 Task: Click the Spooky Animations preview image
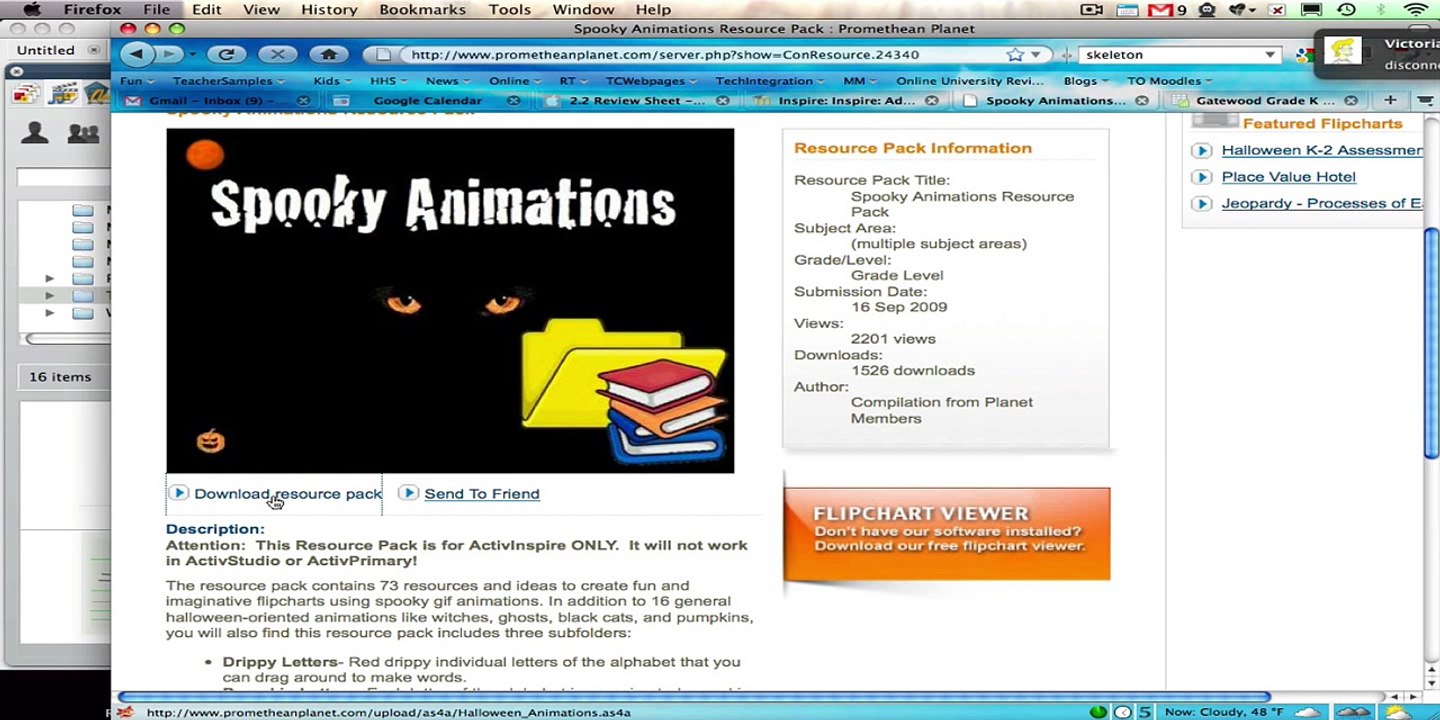[450, 300]
